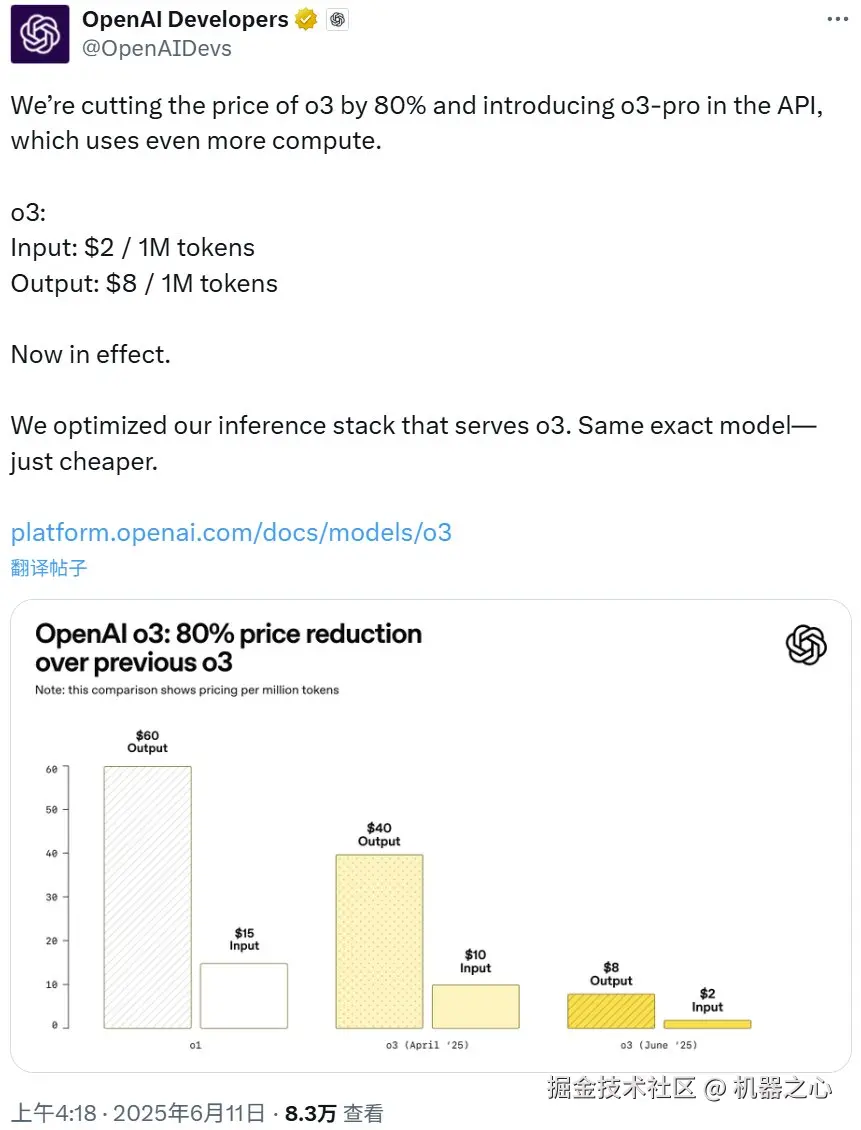Select the o1 $15 Input bar
The height and width of the screenshot is (1130, 861).
point(244,995)
